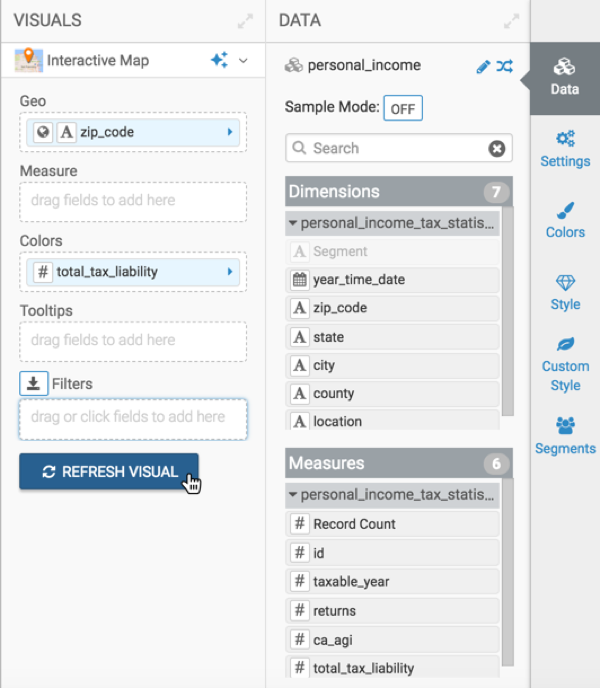
Task: Click the globe icon on zip_code field
Action: pyautogui.click(x=42, y=132)
